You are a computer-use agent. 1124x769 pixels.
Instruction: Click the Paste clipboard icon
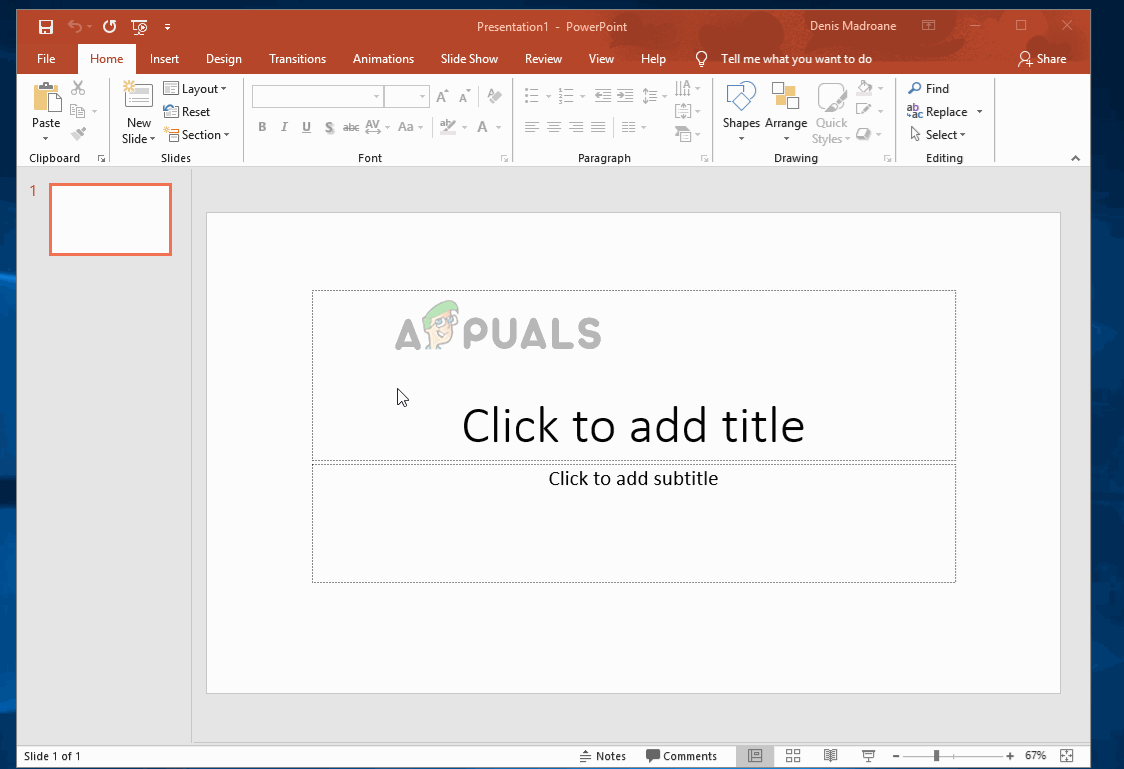[x=46, y=99]
